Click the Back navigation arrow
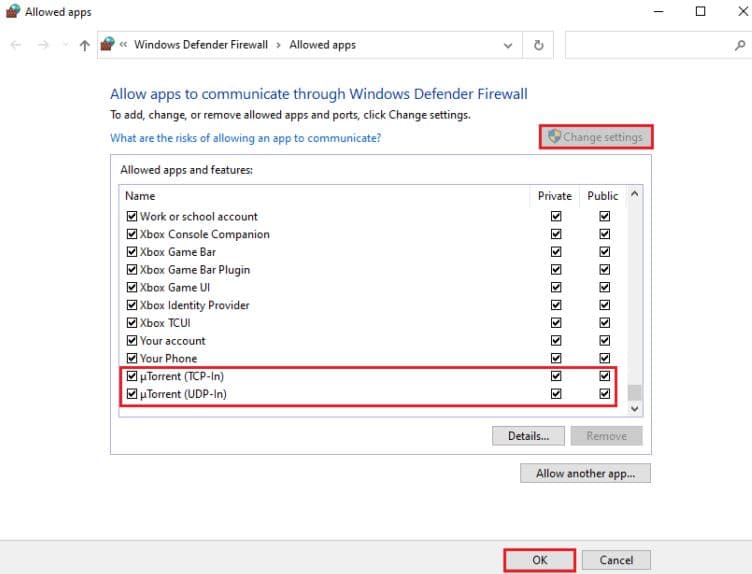The width and height of the screenshot is (752, 574). coord(16,45)
